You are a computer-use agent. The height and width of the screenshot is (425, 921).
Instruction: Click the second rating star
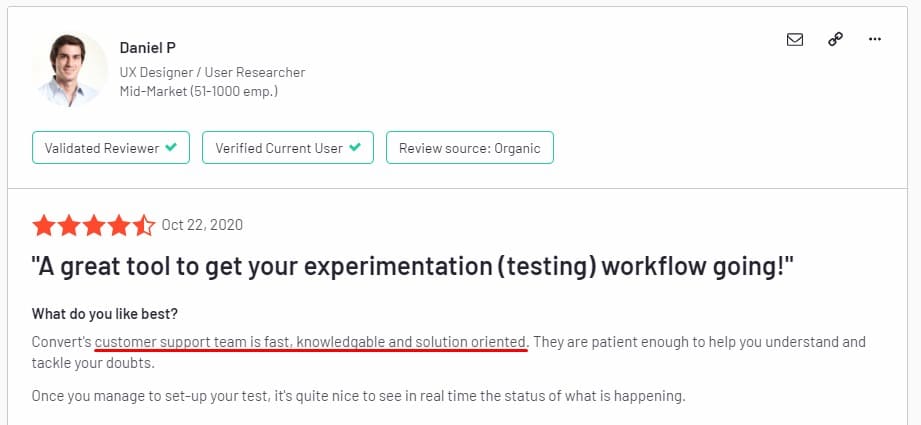[69, 225]
